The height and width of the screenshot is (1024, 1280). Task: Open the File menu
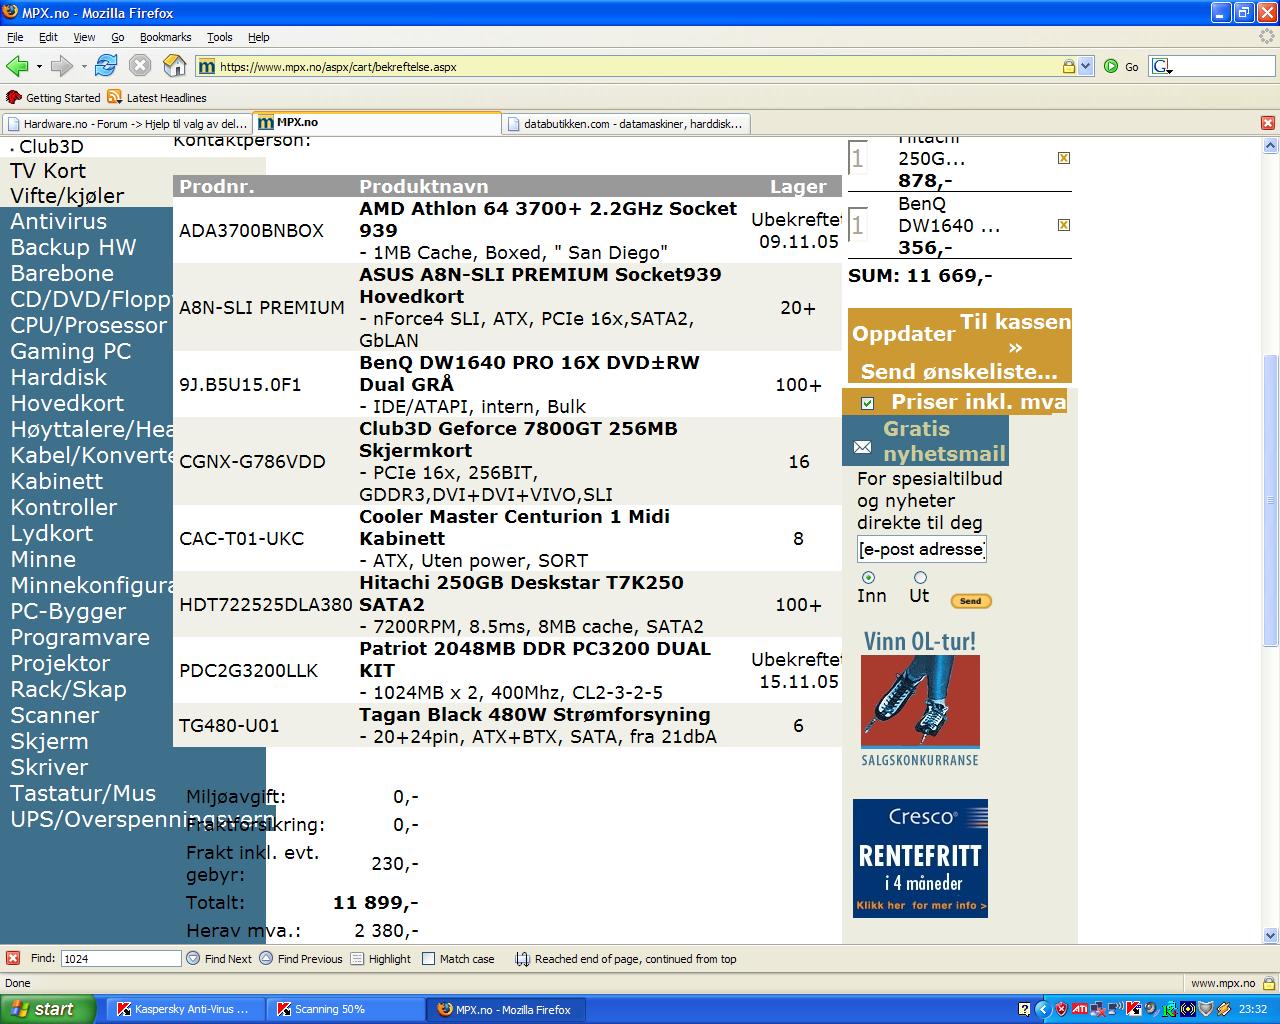tap(15, 37)
